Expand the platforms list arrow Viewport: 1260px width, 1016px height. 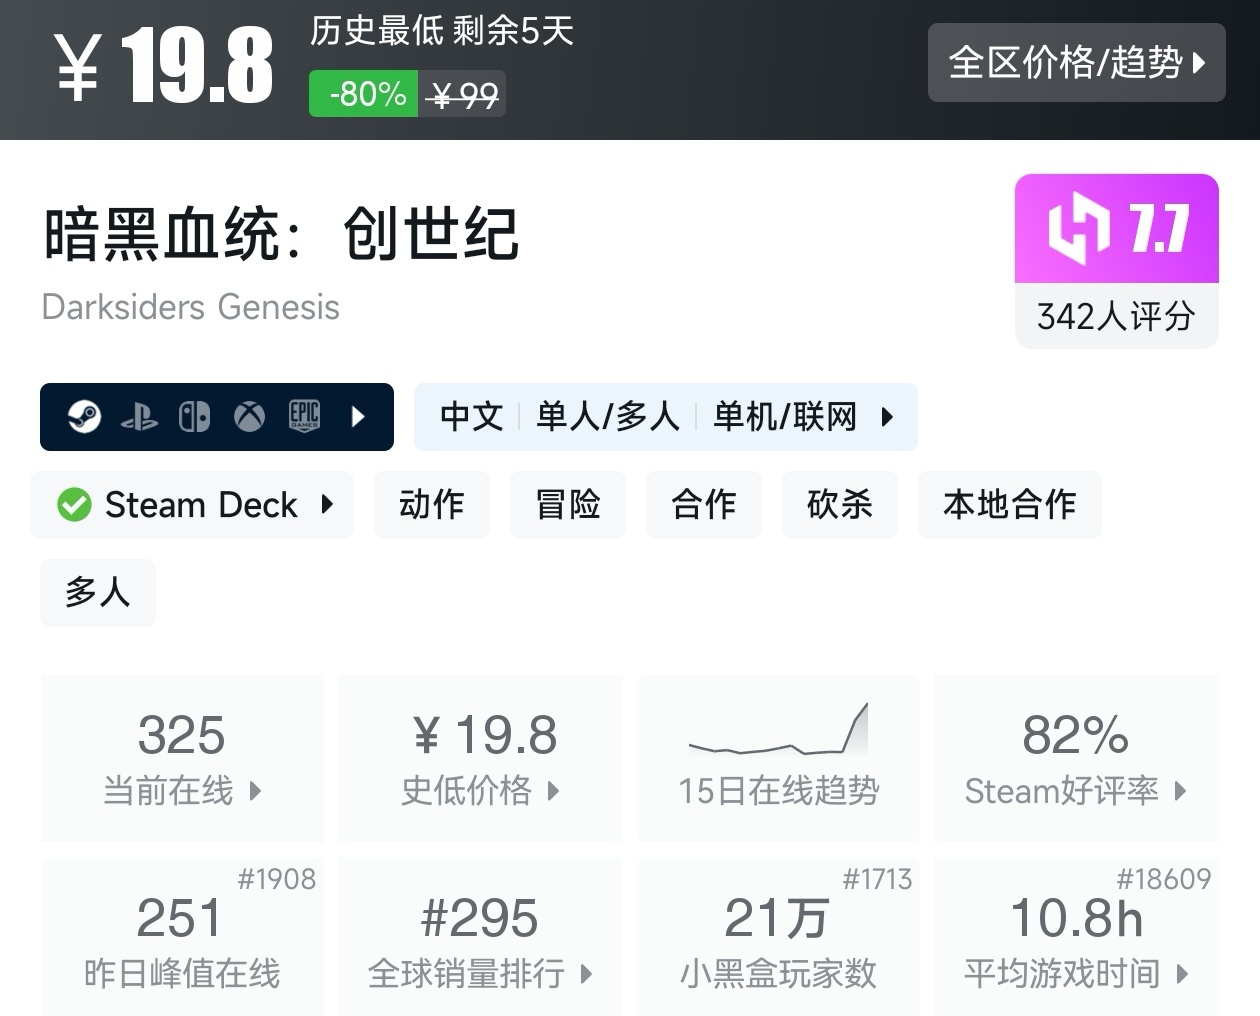click(359, 416)
